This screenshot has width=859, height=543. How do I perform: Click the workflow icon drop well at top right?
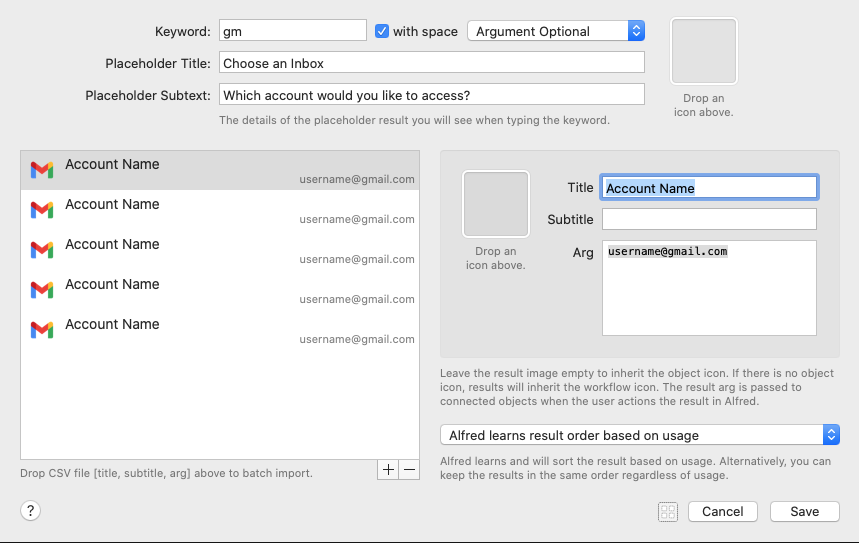704,51
